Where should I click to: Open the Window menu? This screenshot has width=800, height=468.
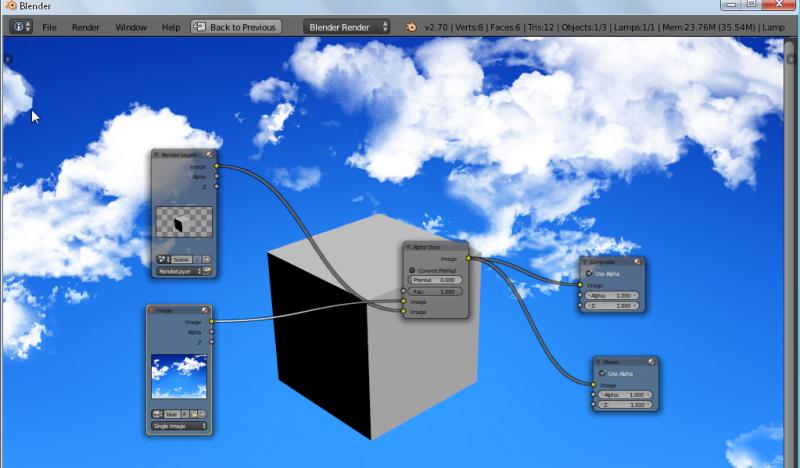coord(131,28)
